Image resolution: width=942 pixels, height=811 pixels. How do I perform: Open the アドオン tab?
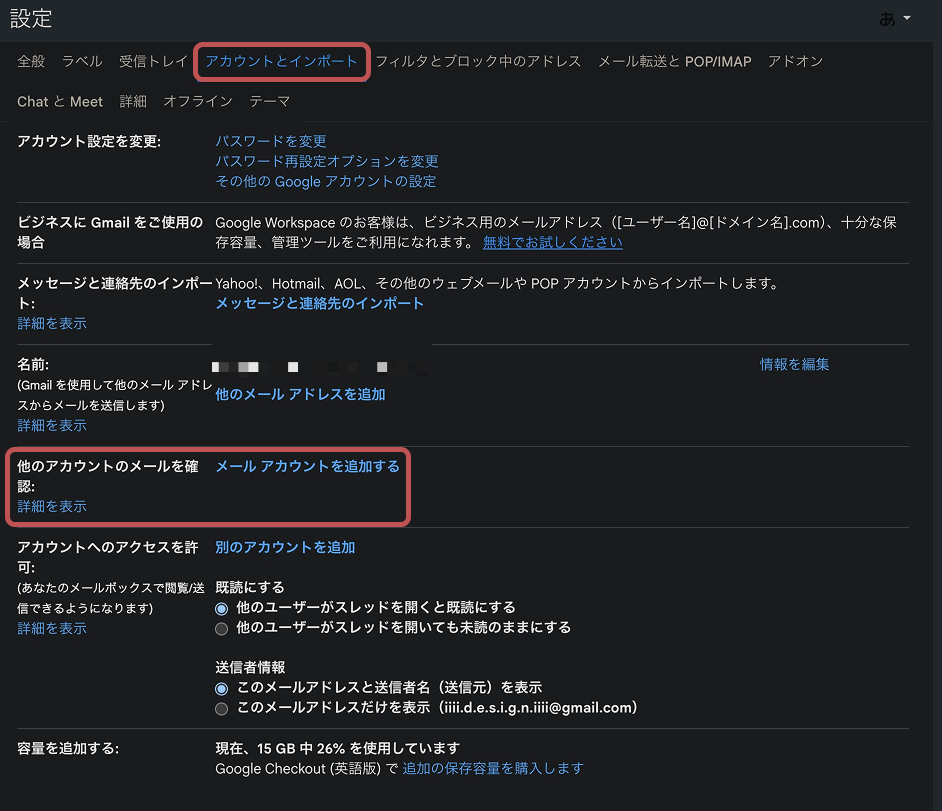[x=796, y=61]
